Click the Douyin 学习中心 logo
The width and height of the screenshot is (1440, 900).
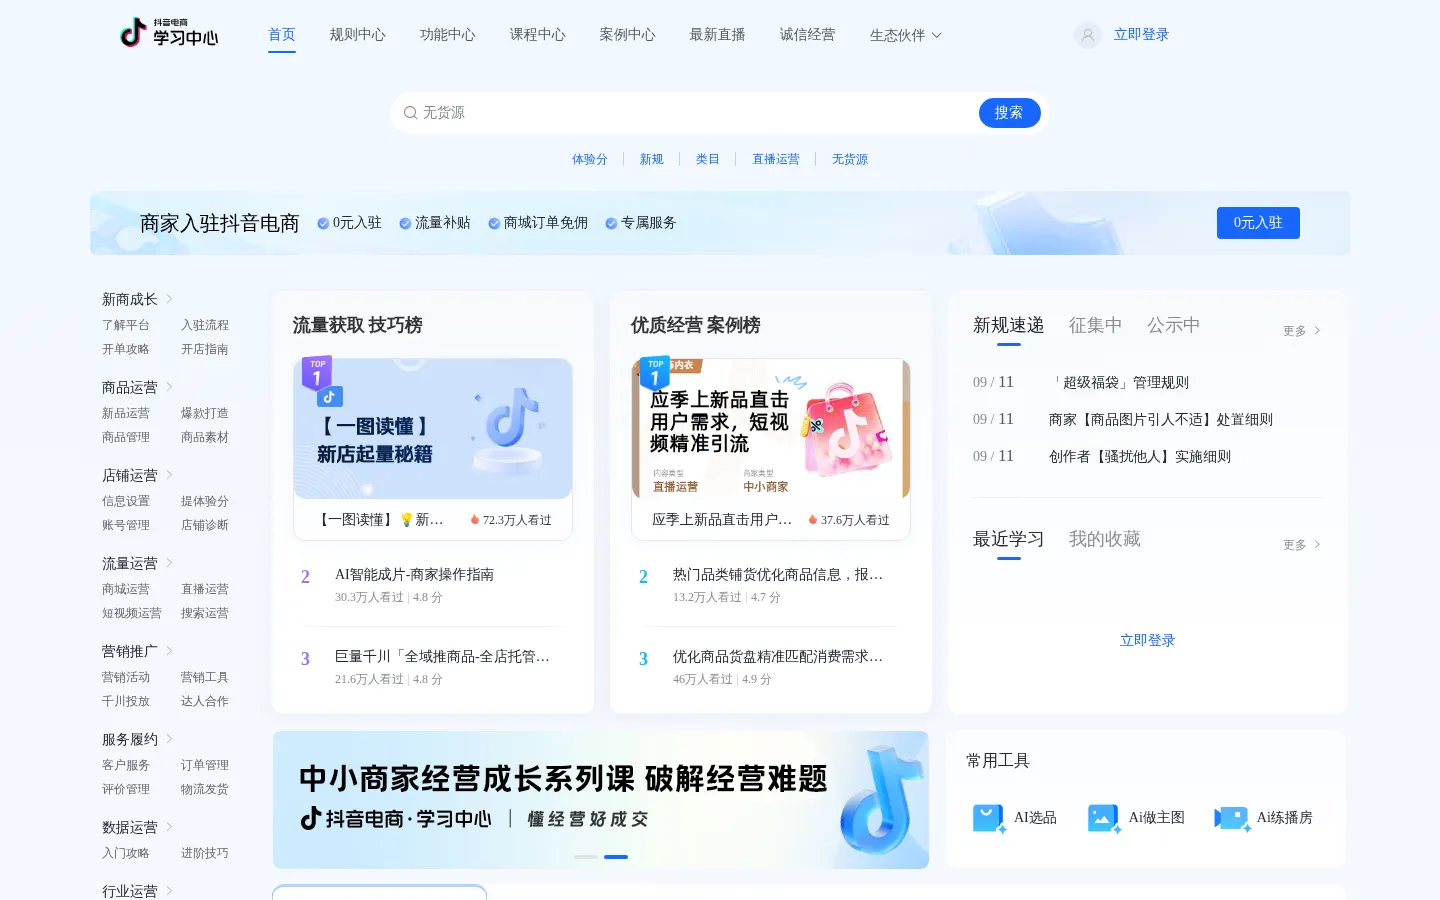point(169,33)
